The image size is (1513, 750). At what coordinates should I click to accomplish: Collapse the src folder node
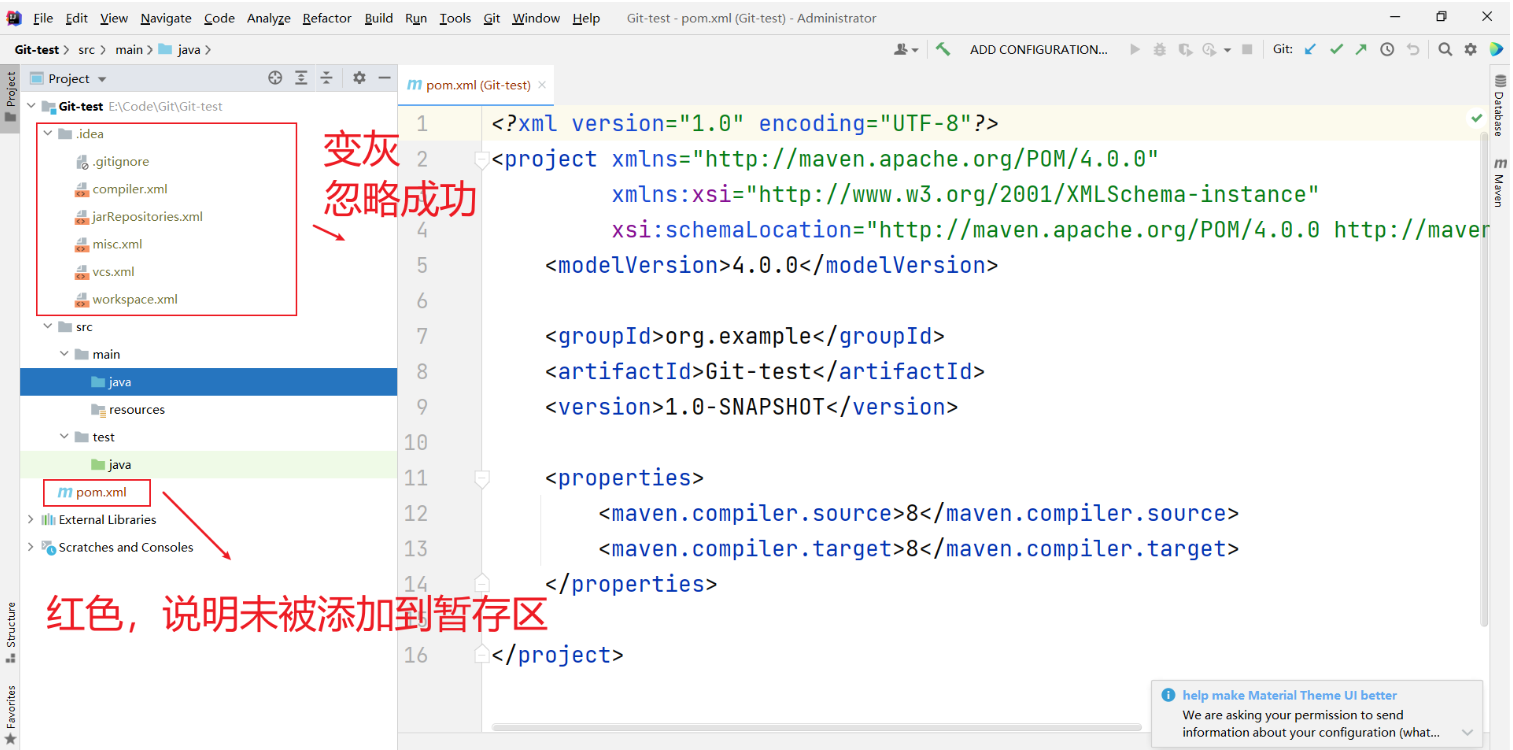[x=48, y=327]
